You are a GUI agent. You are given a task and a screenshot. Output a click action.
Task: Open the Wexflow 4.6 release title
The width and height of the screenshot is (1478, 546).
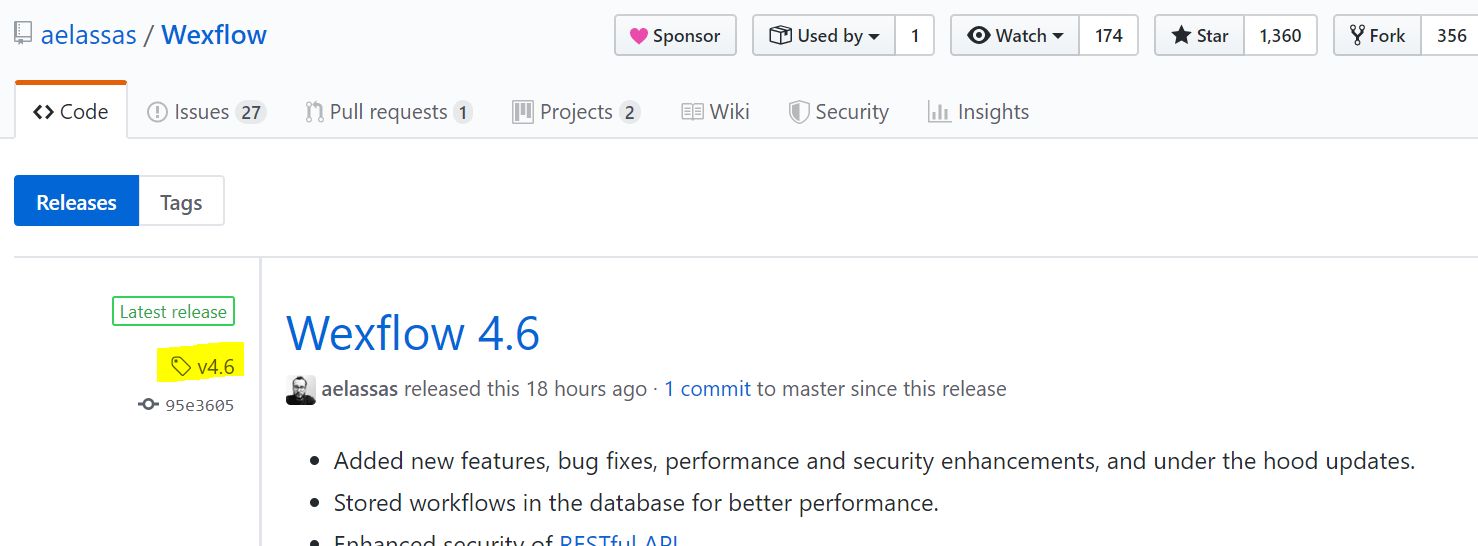(412, 333)
